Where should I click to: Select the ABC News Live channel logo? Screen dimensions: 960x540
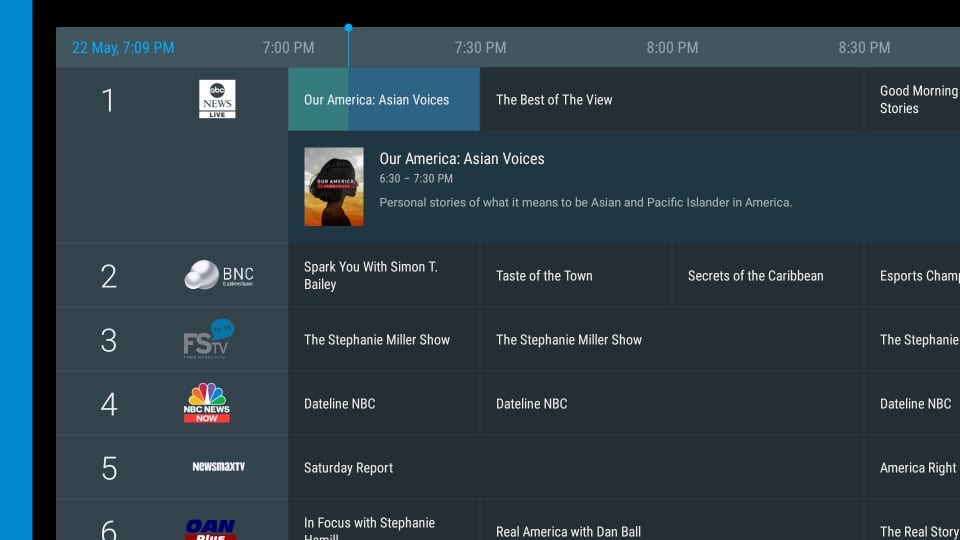[217, 99]
